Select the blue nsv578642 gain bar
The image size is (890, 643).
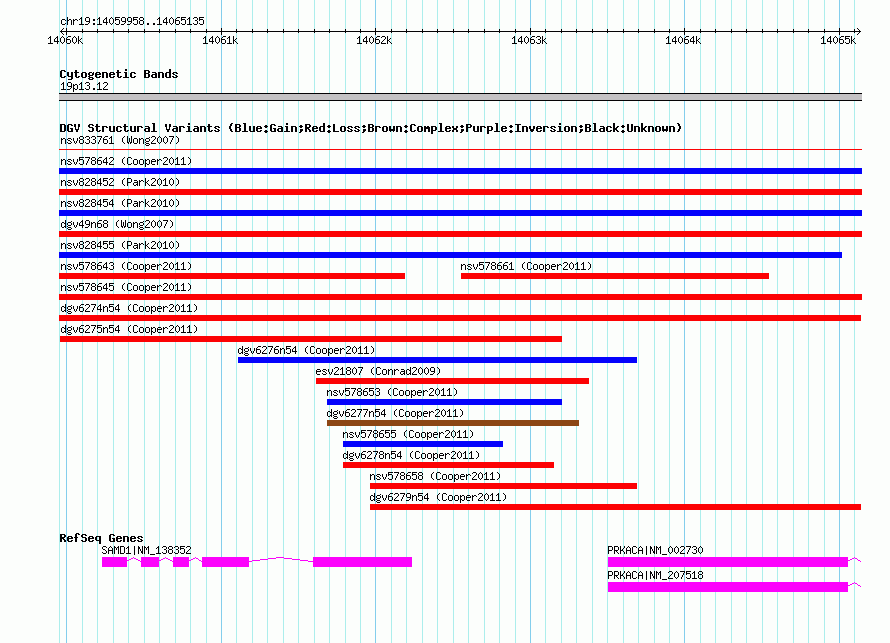coord(460,171)
